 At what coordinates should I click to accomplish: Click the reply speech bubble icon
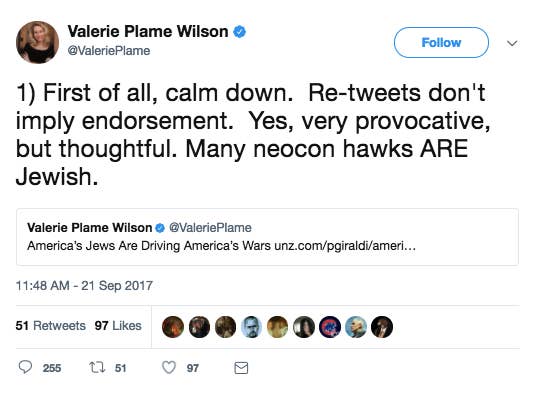pyautogui.click(x=25, y=367)
